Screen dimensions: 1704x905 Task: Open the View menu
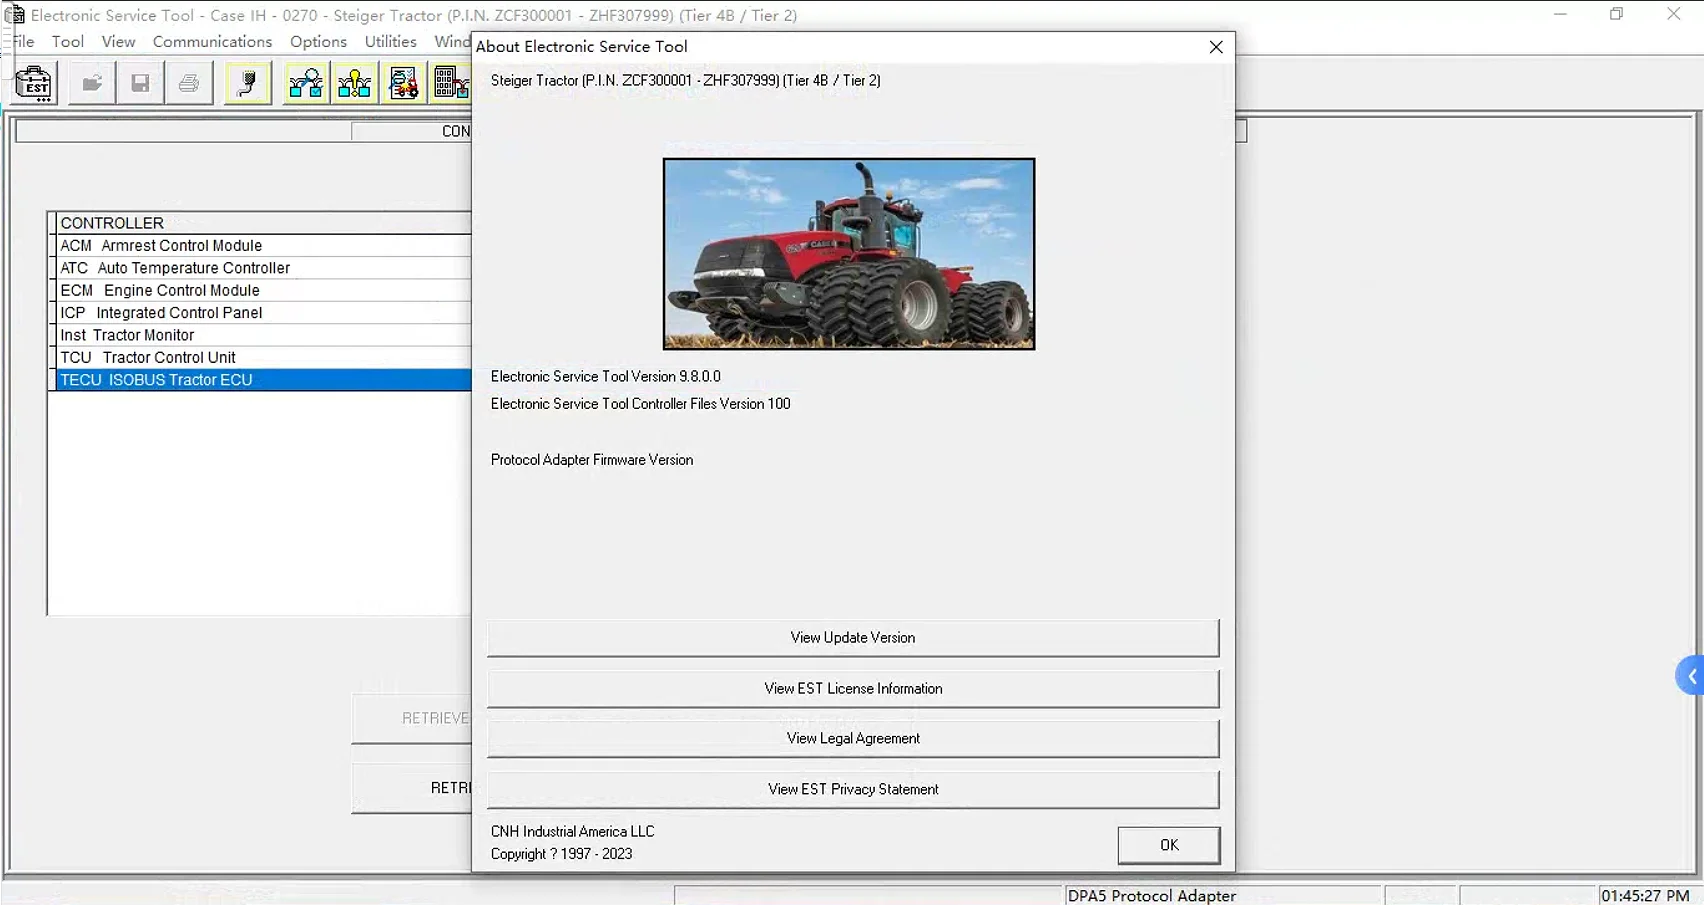[118, 41]
